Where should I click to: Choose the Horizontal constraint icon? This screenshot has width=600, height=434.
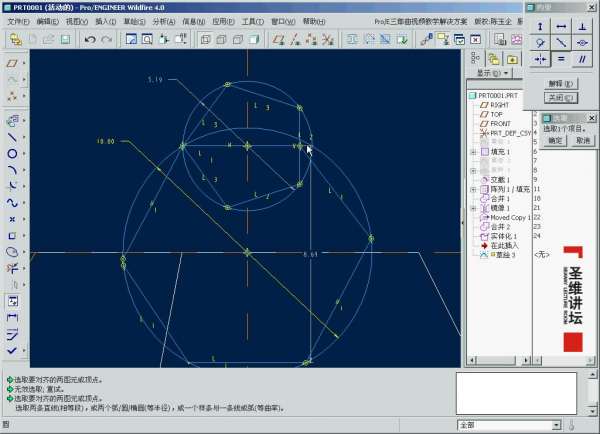coord(561,26)
